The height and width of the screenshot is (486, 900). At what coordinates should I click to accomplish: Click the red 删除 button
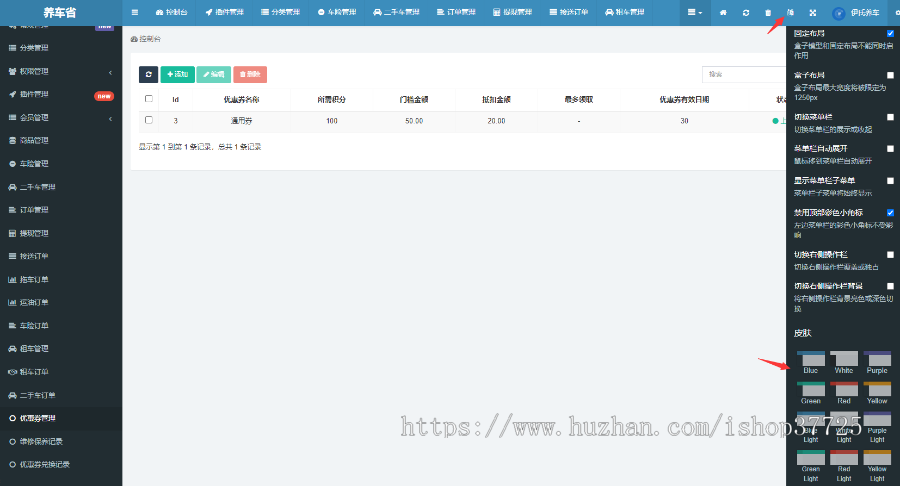click(250, 74)
